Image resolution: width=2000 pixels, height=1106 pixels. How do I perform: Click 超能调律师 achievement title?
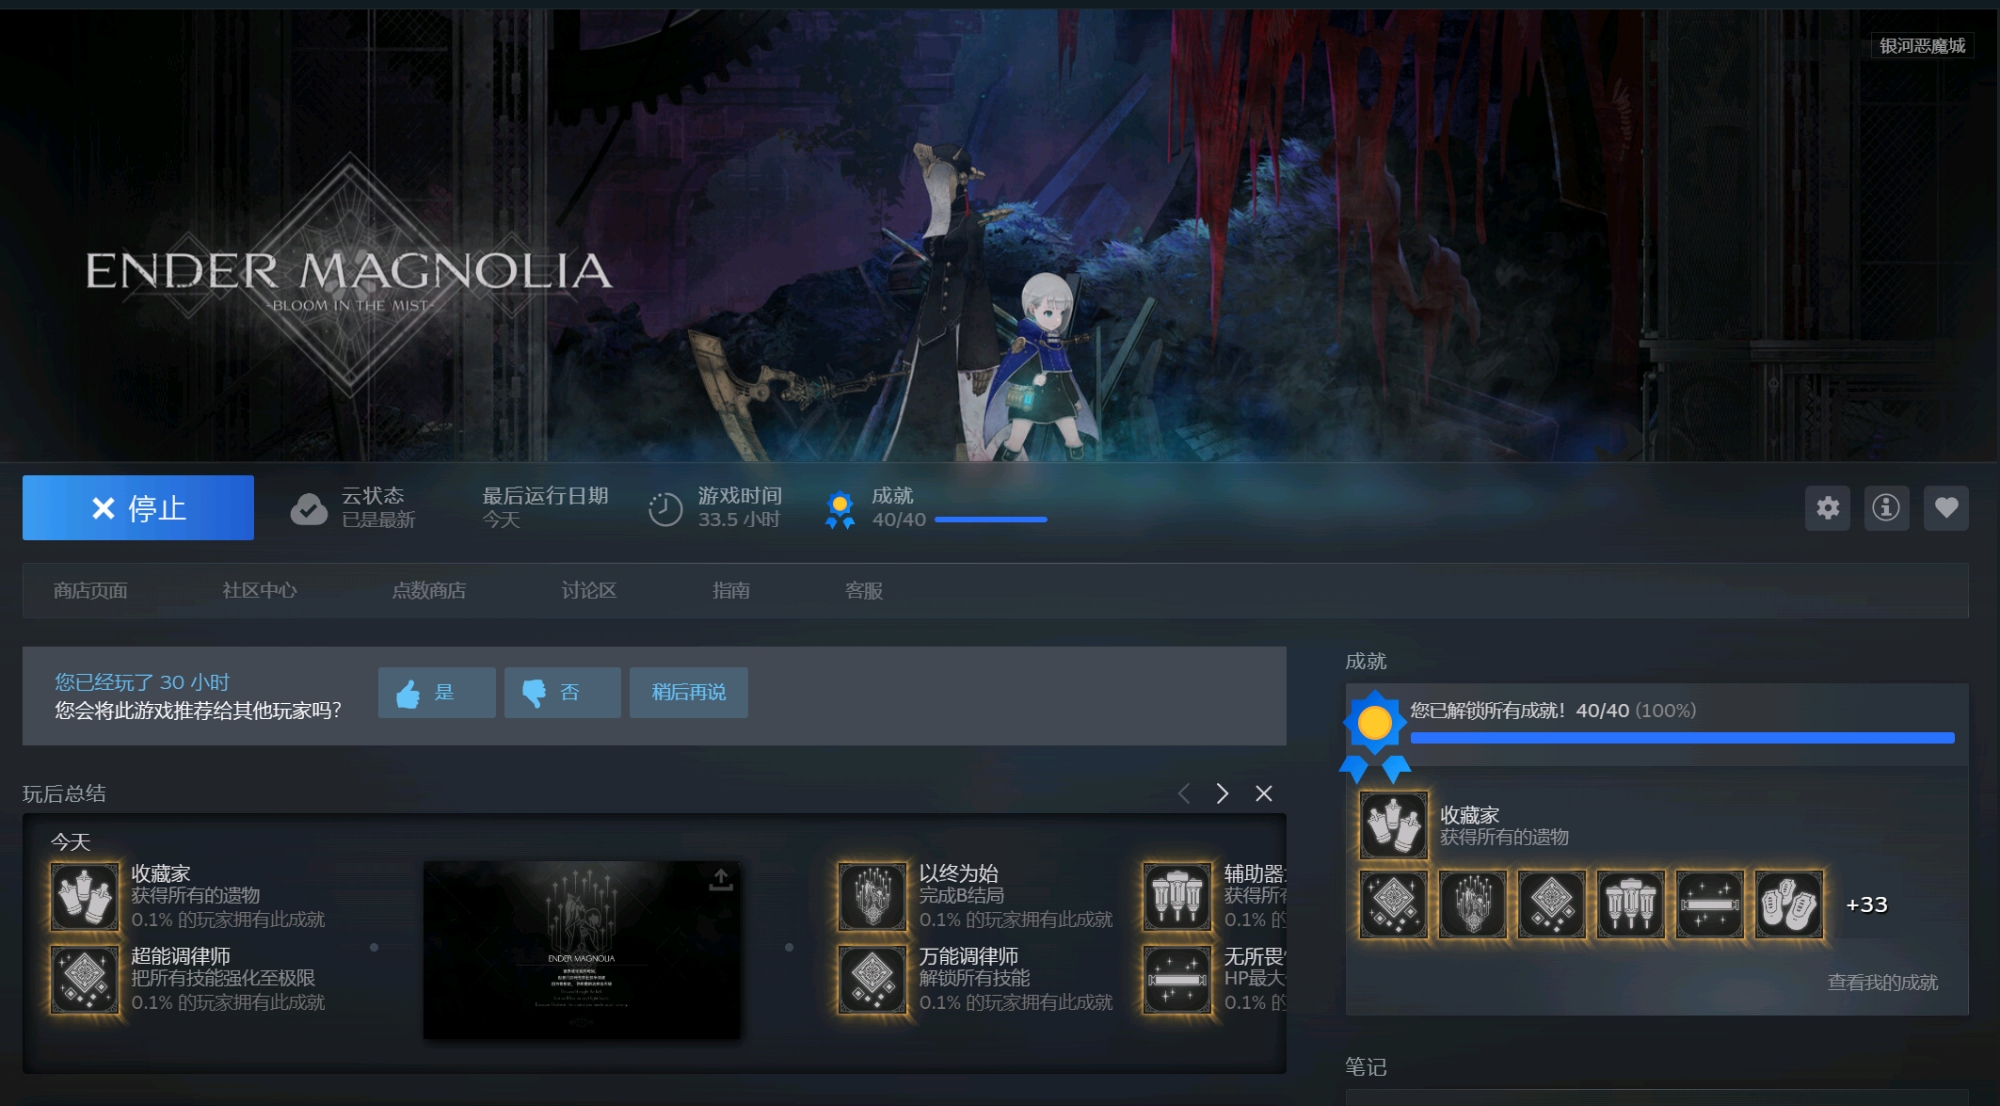click(x=181, y=956)
